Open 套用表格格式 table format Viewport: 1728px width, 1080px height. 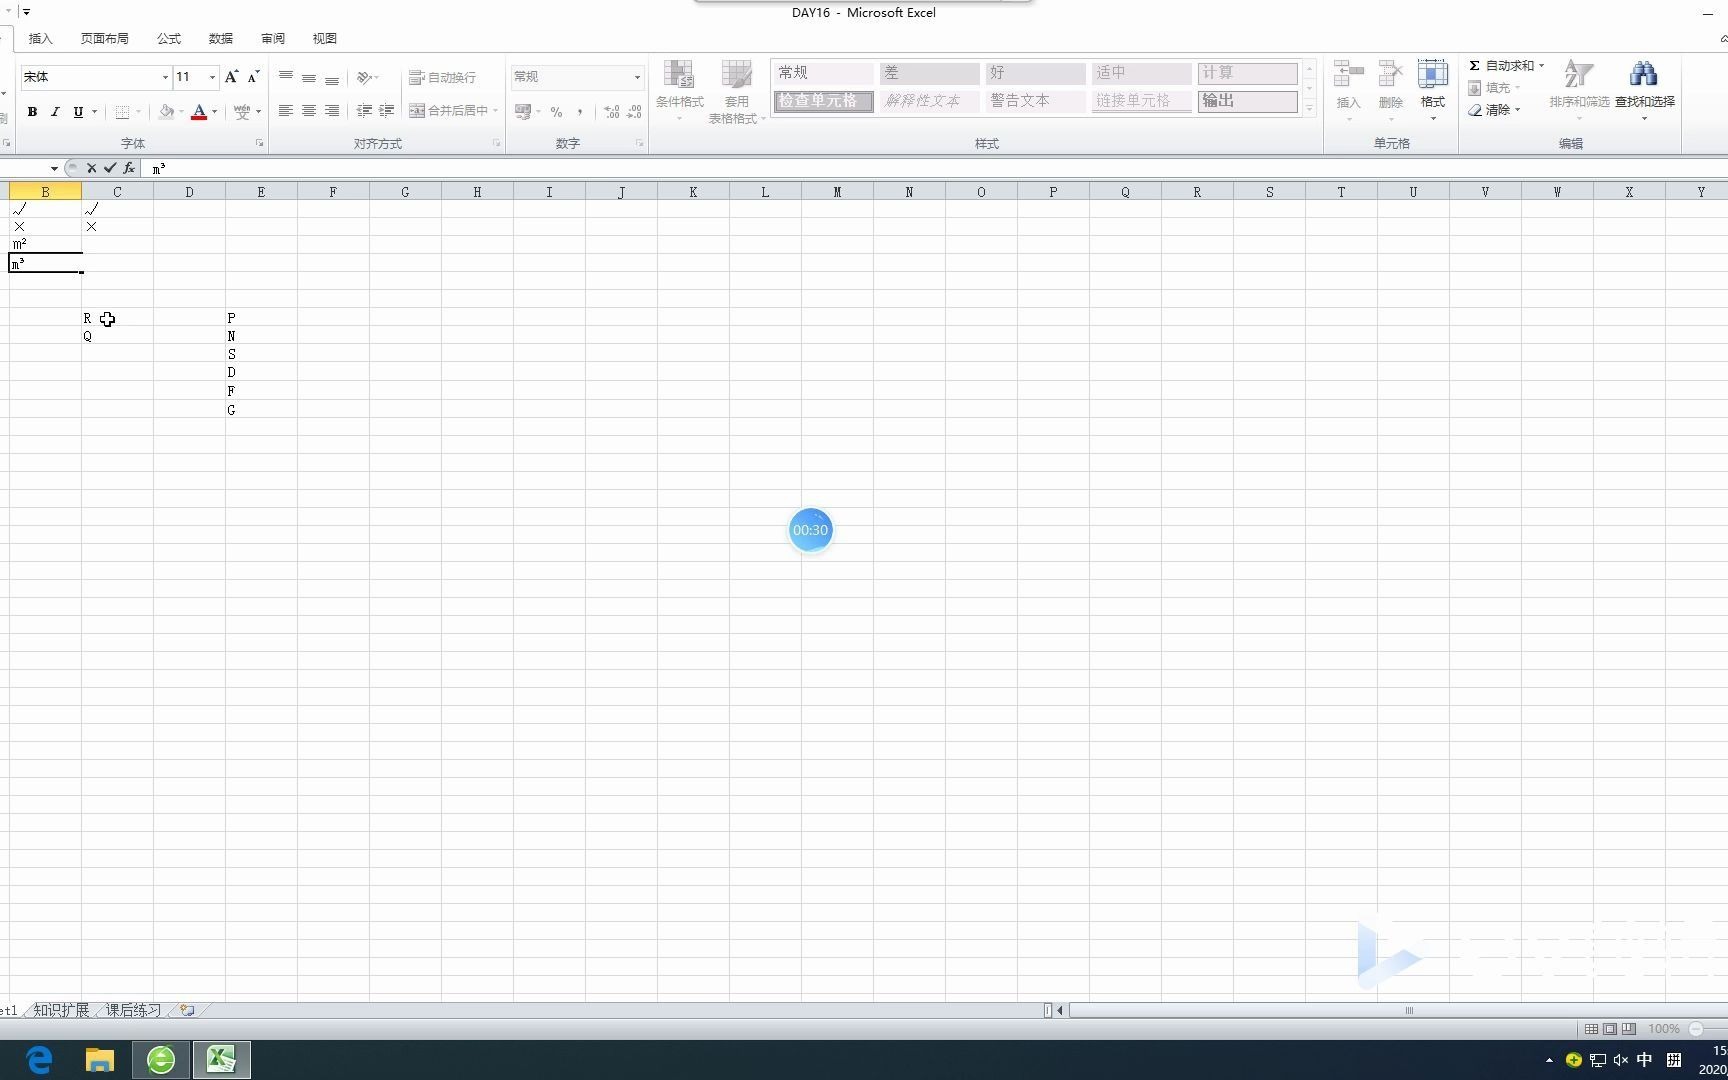(x=737, y=91)
